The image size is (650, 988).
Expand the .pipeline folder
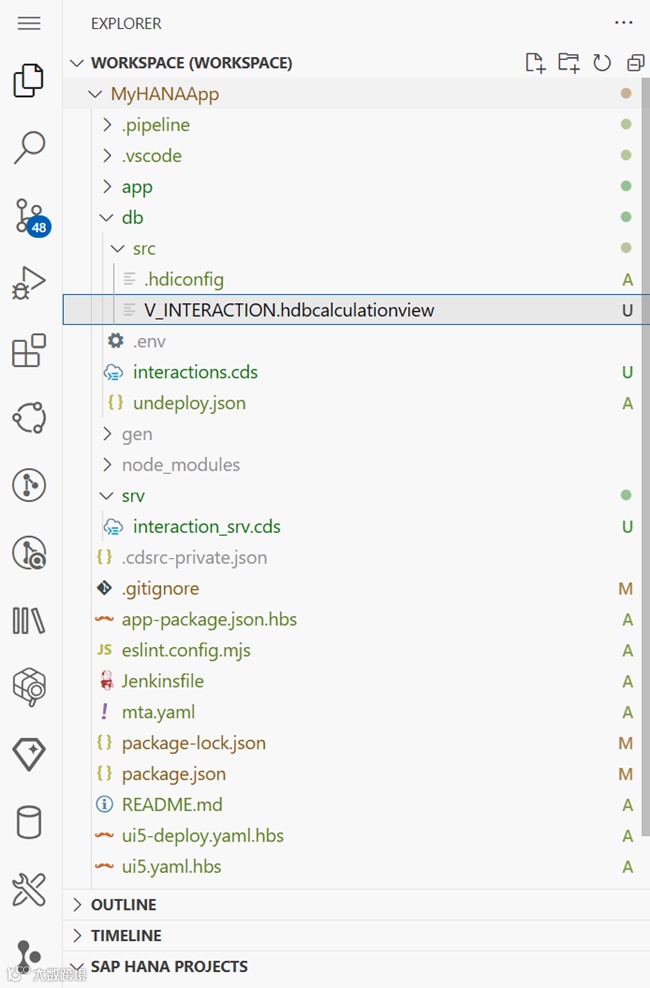click(x=155, y=125)
